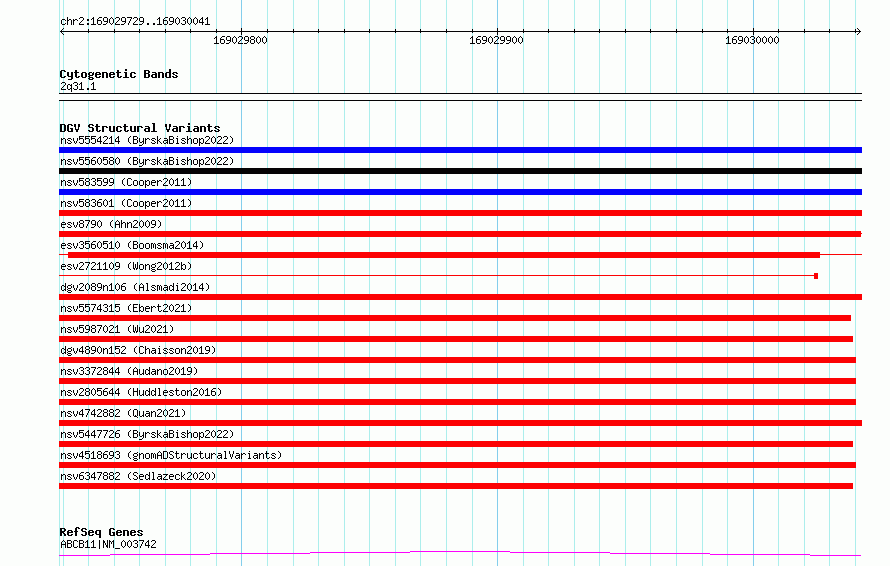The image size is (890, 566).
Task: Click the esv3560510 (Boomsma2014) label
Action: pyautogui.click(x=132, y=245)
